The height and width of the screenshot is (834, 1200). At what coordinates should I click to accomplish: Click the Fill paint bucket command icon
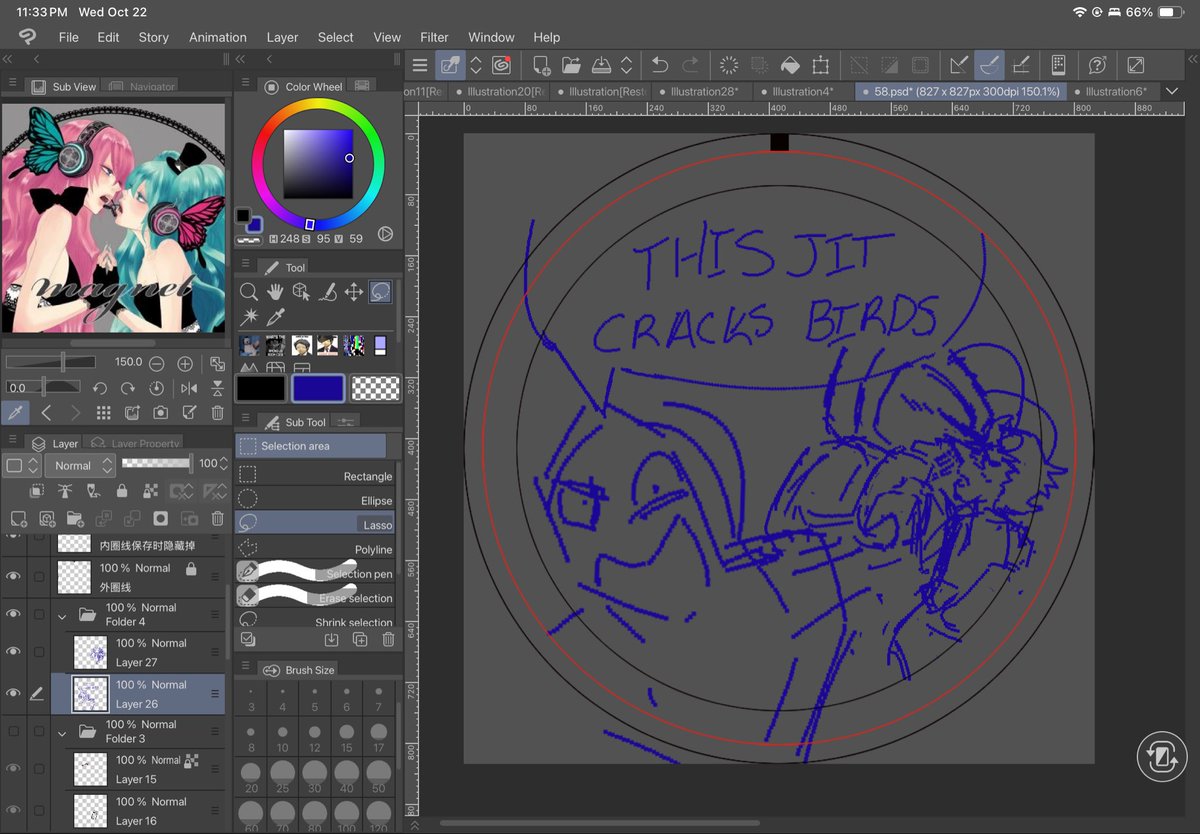[x=790, y=65]
